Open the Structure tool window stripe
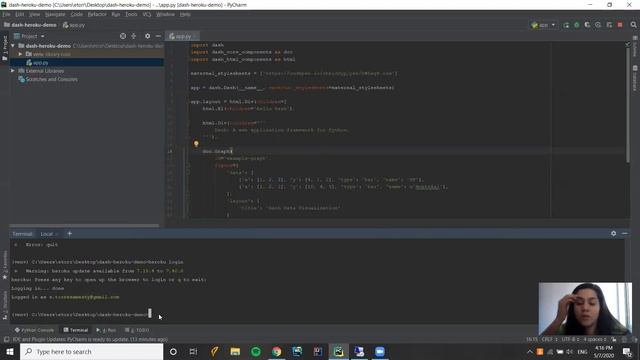This screenshot has height=360, width=640. (5, 305)
